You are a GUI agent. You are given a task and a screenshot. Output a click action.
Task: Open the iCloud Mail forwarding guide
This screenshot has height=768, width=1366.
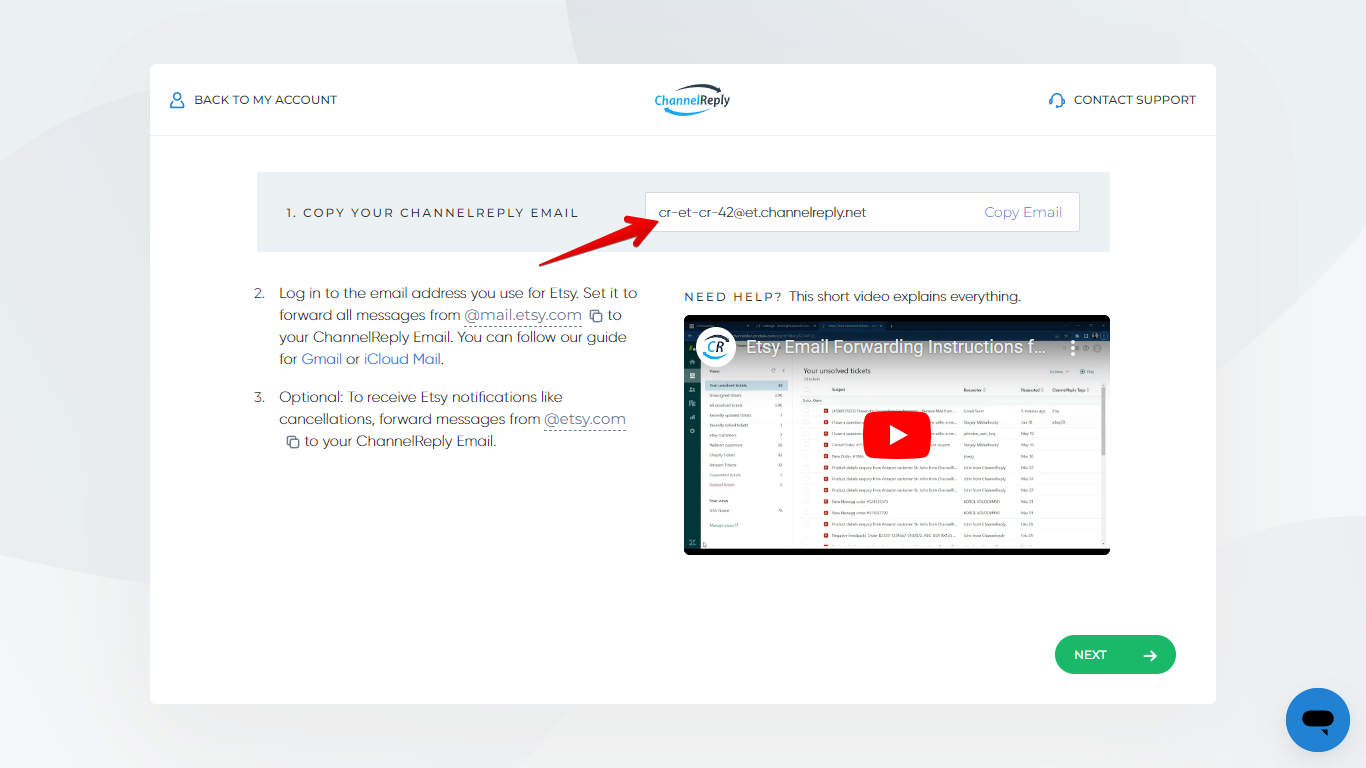[x=402, y=359]
